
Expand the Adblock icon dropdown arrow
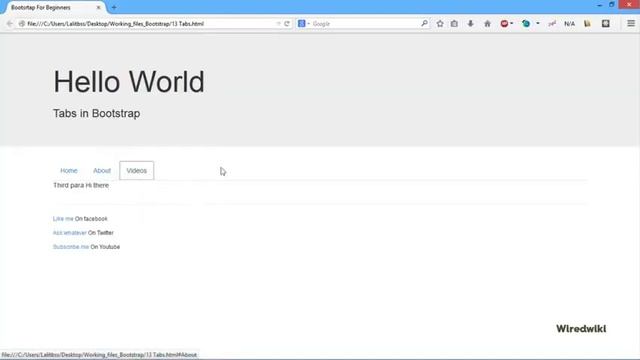512,24
